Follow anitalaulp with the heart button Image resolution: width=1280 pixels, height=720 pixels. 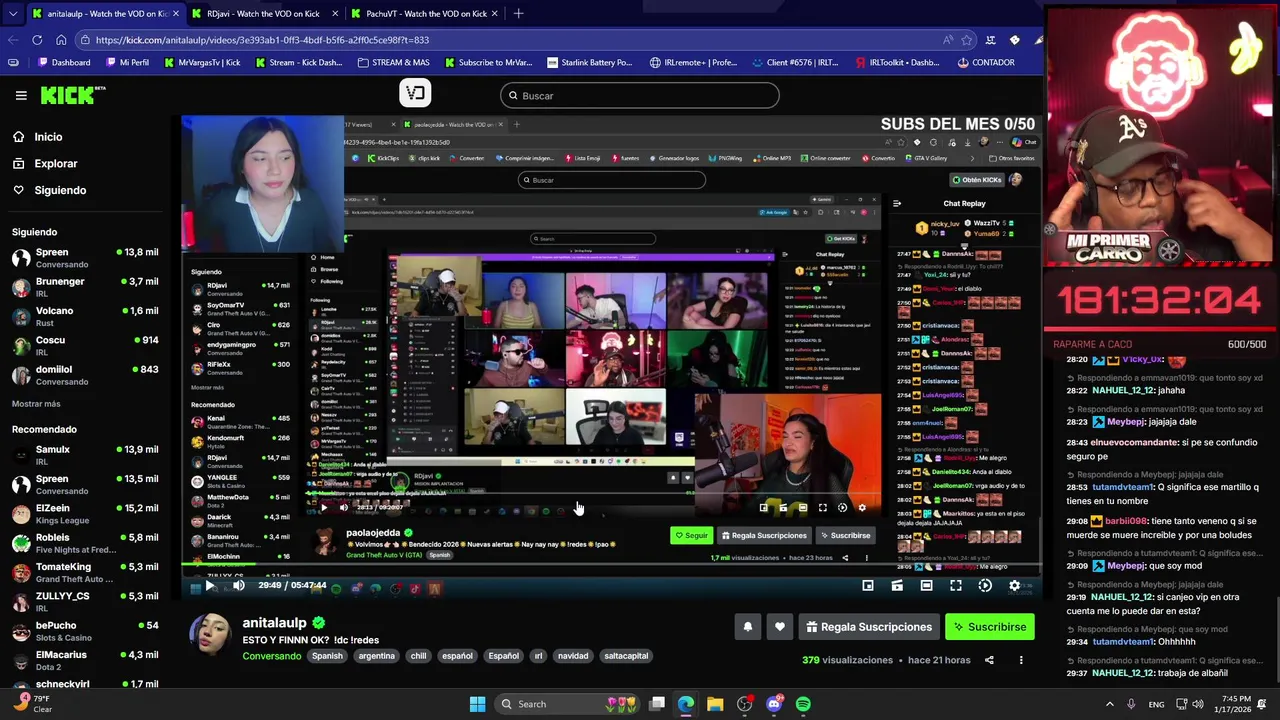[780, 627]
